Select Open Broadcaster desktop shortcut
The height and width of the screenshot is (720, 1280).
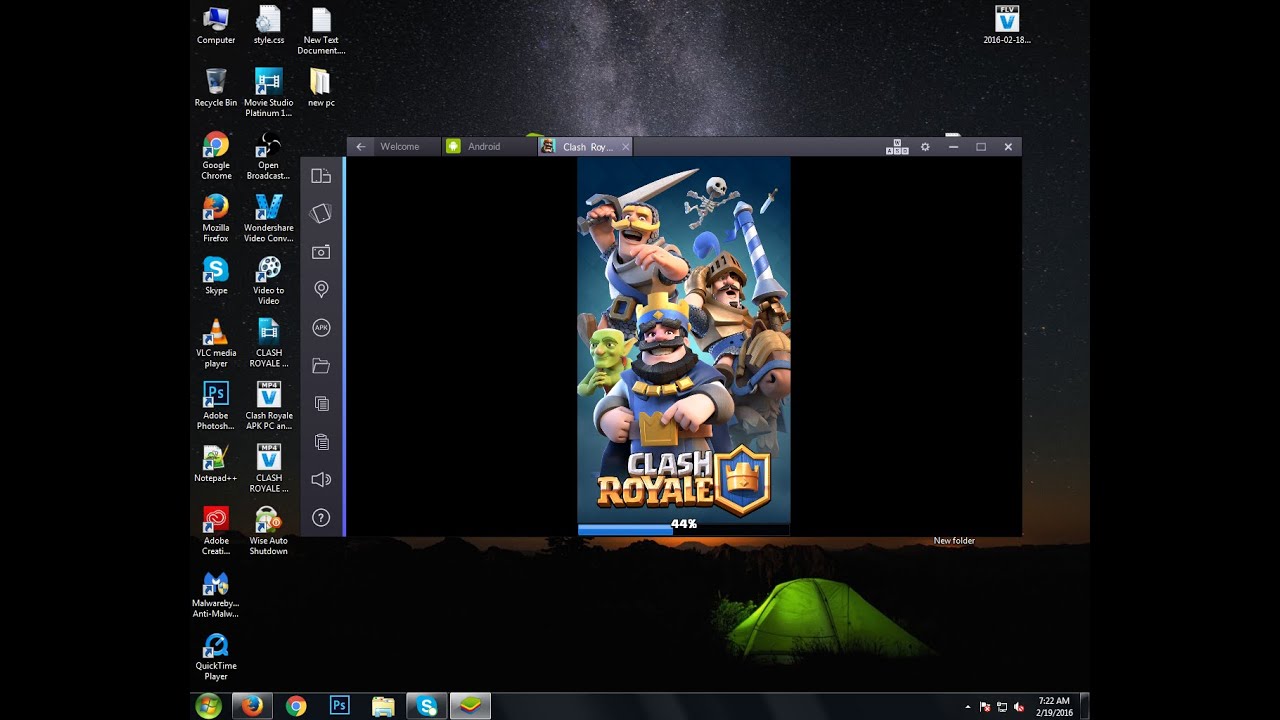point(269,155)
